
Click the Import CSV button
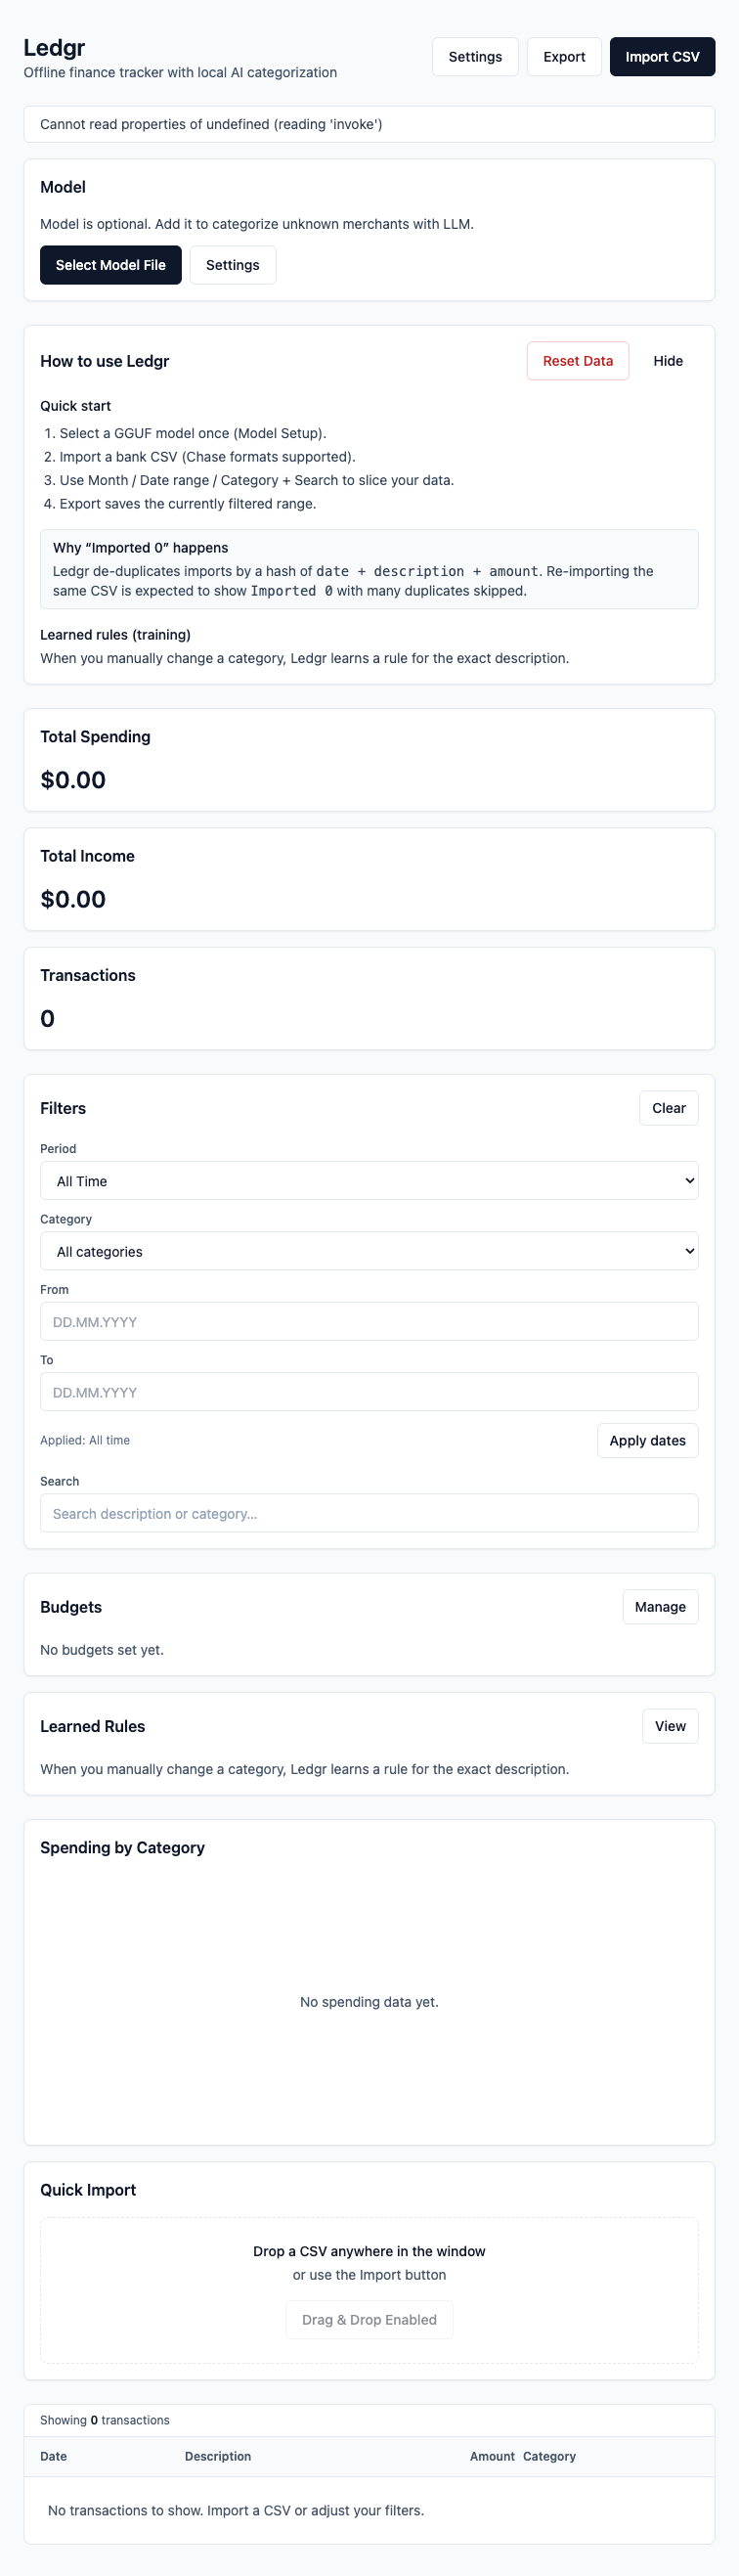coord(662,57)
